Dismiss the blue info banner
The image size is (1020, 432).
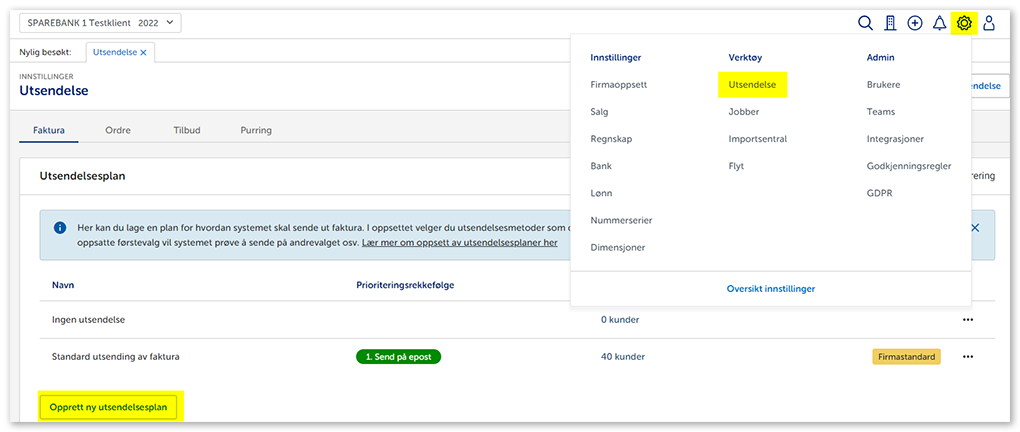[x=975, y=228]
